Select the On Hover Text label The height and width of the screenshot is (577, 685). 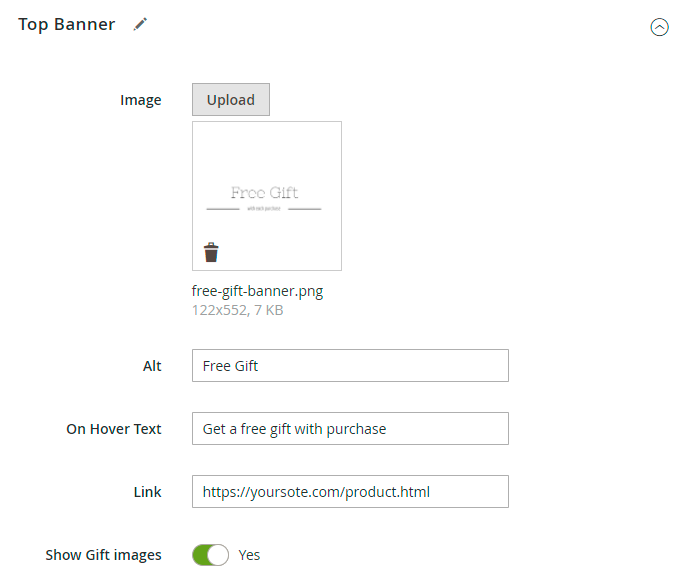[x=114, y=429]
